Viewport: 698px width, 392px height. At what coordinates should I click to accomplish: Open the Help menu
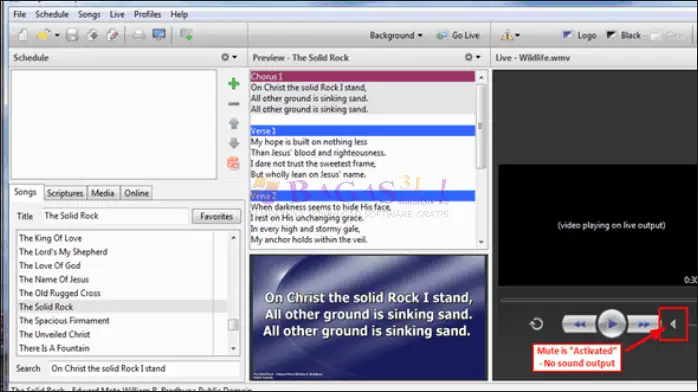[179, 14]
